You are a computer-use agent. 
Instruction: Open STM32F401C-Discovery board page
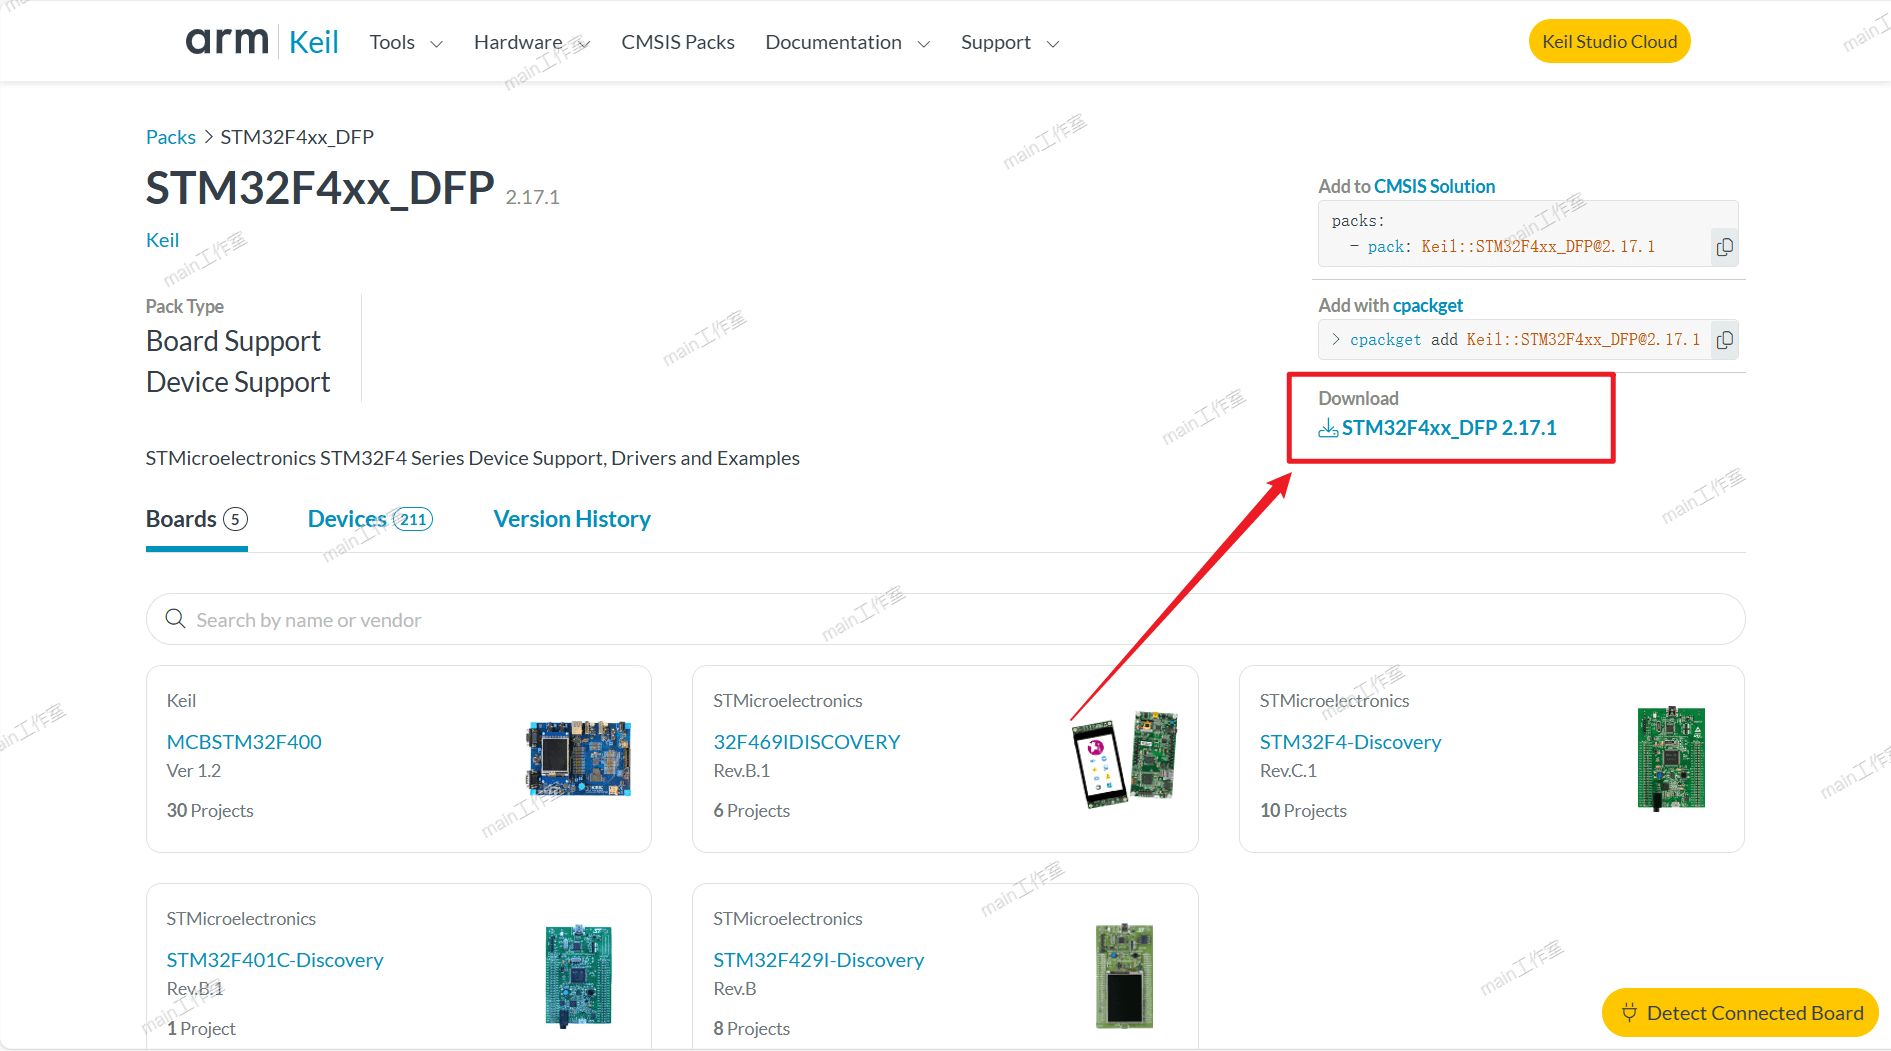(x=275, y=960)
